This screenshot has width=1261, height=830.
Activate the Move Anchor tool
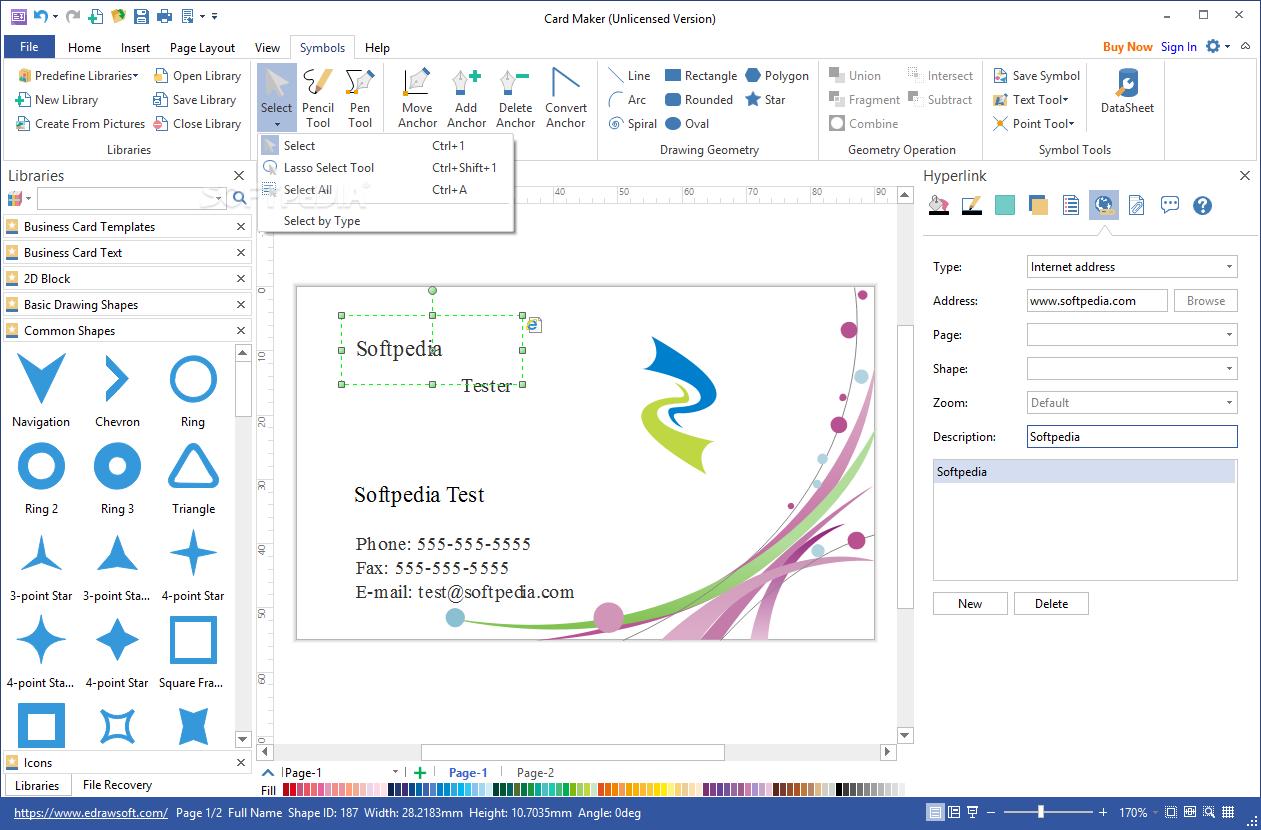click(417, 98)
